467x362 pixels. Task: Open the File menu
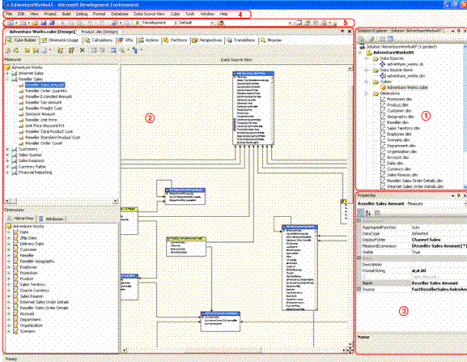(x=9, y=14)
